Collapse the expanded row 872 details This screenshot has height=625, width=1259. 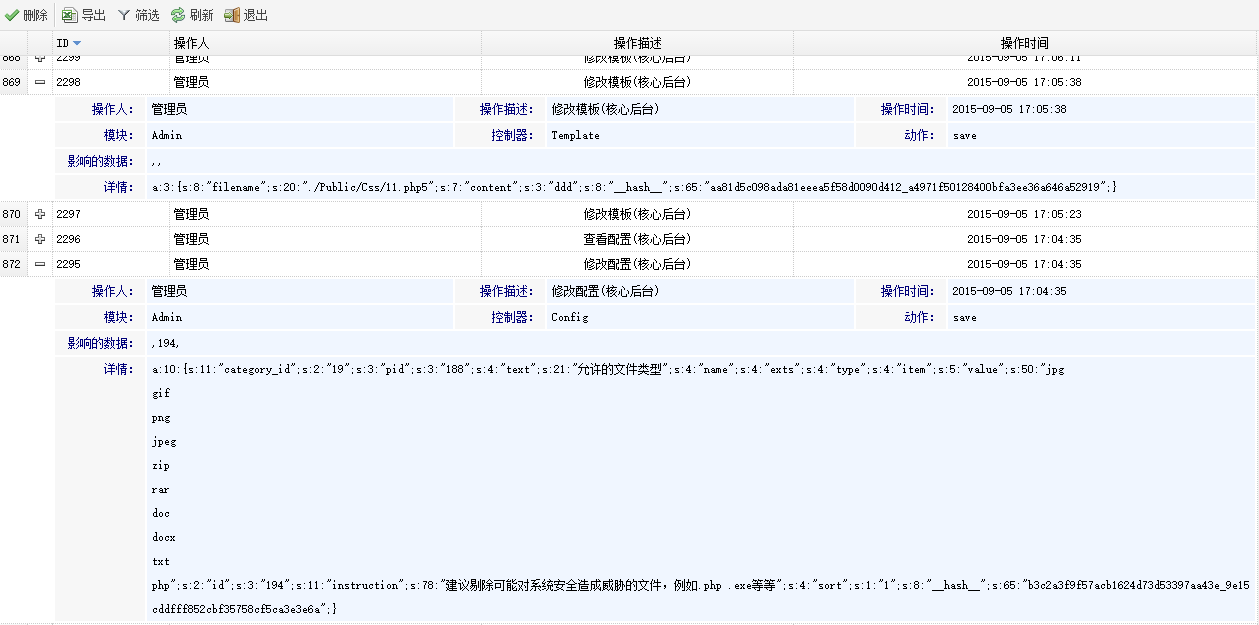pyautogui.click(x=40, y=264)
